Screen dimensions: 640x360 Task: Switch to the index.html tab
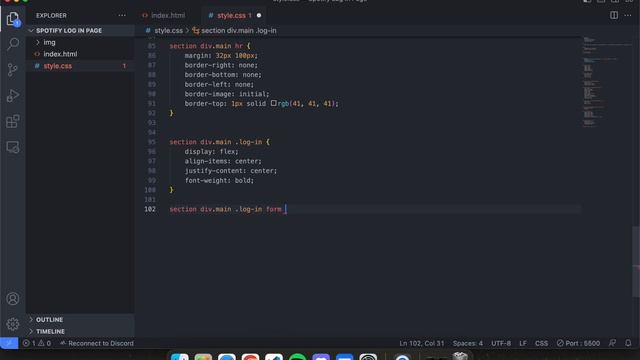[x=168, y=16]
